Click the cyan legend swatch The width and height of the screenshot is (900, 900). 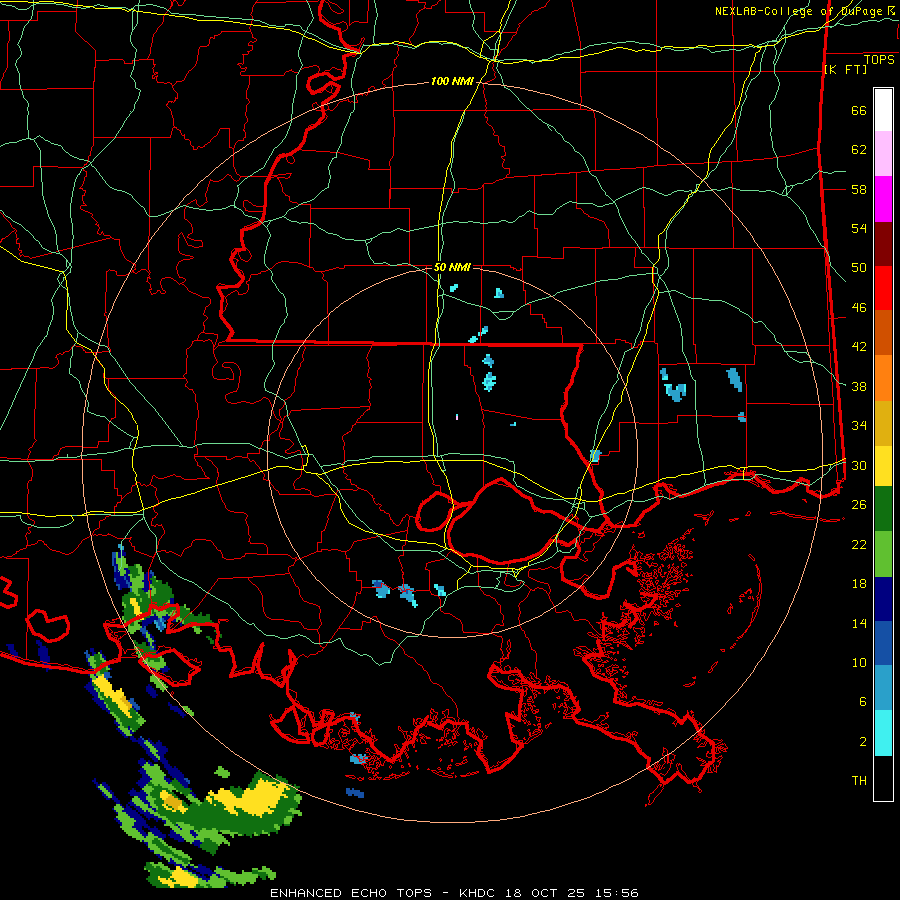(883, 733)
